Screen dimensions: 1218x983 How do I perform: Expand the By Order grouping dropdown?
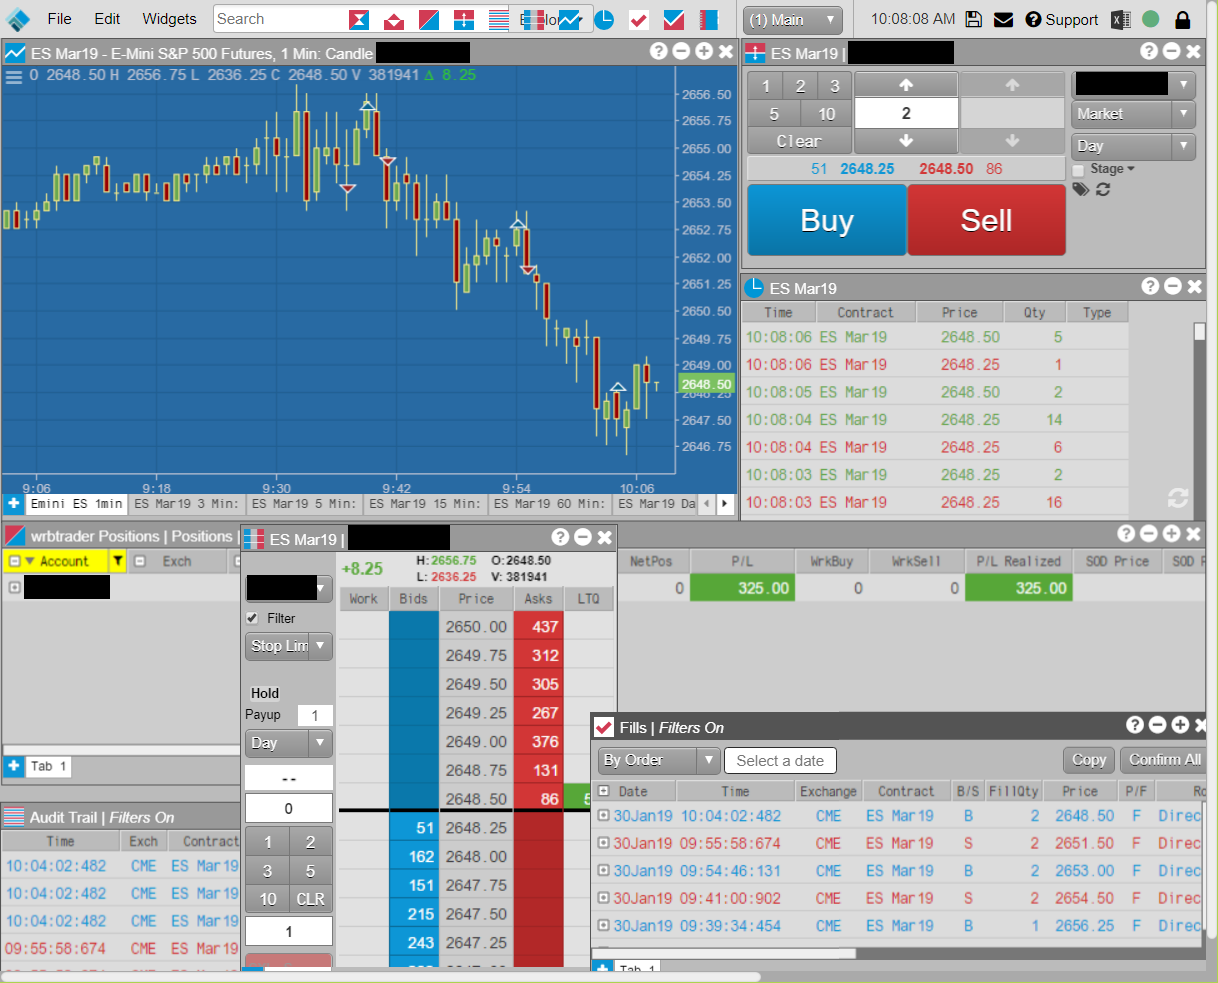pyautogui.click(x=658, y=760)
